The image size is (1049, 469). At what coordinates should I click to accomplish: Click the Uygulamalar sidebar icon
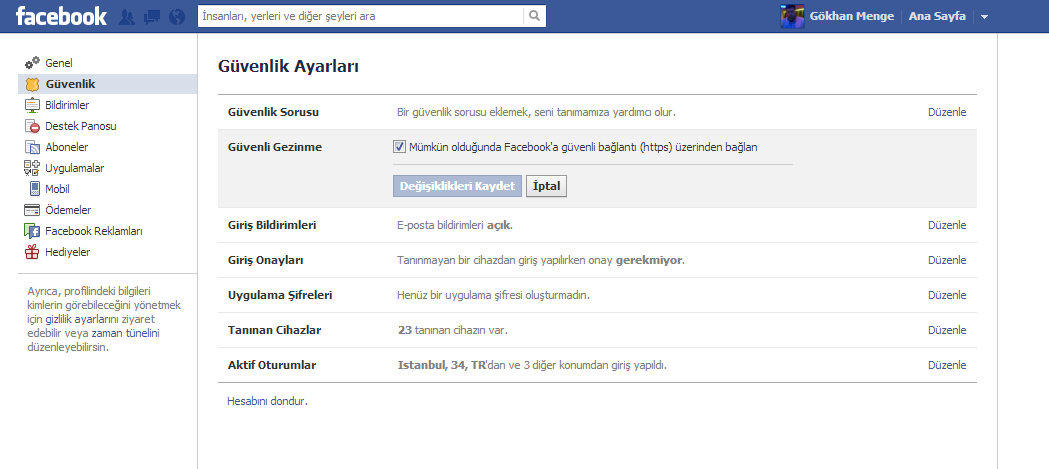pyautogui.click(x=32, y=168)
